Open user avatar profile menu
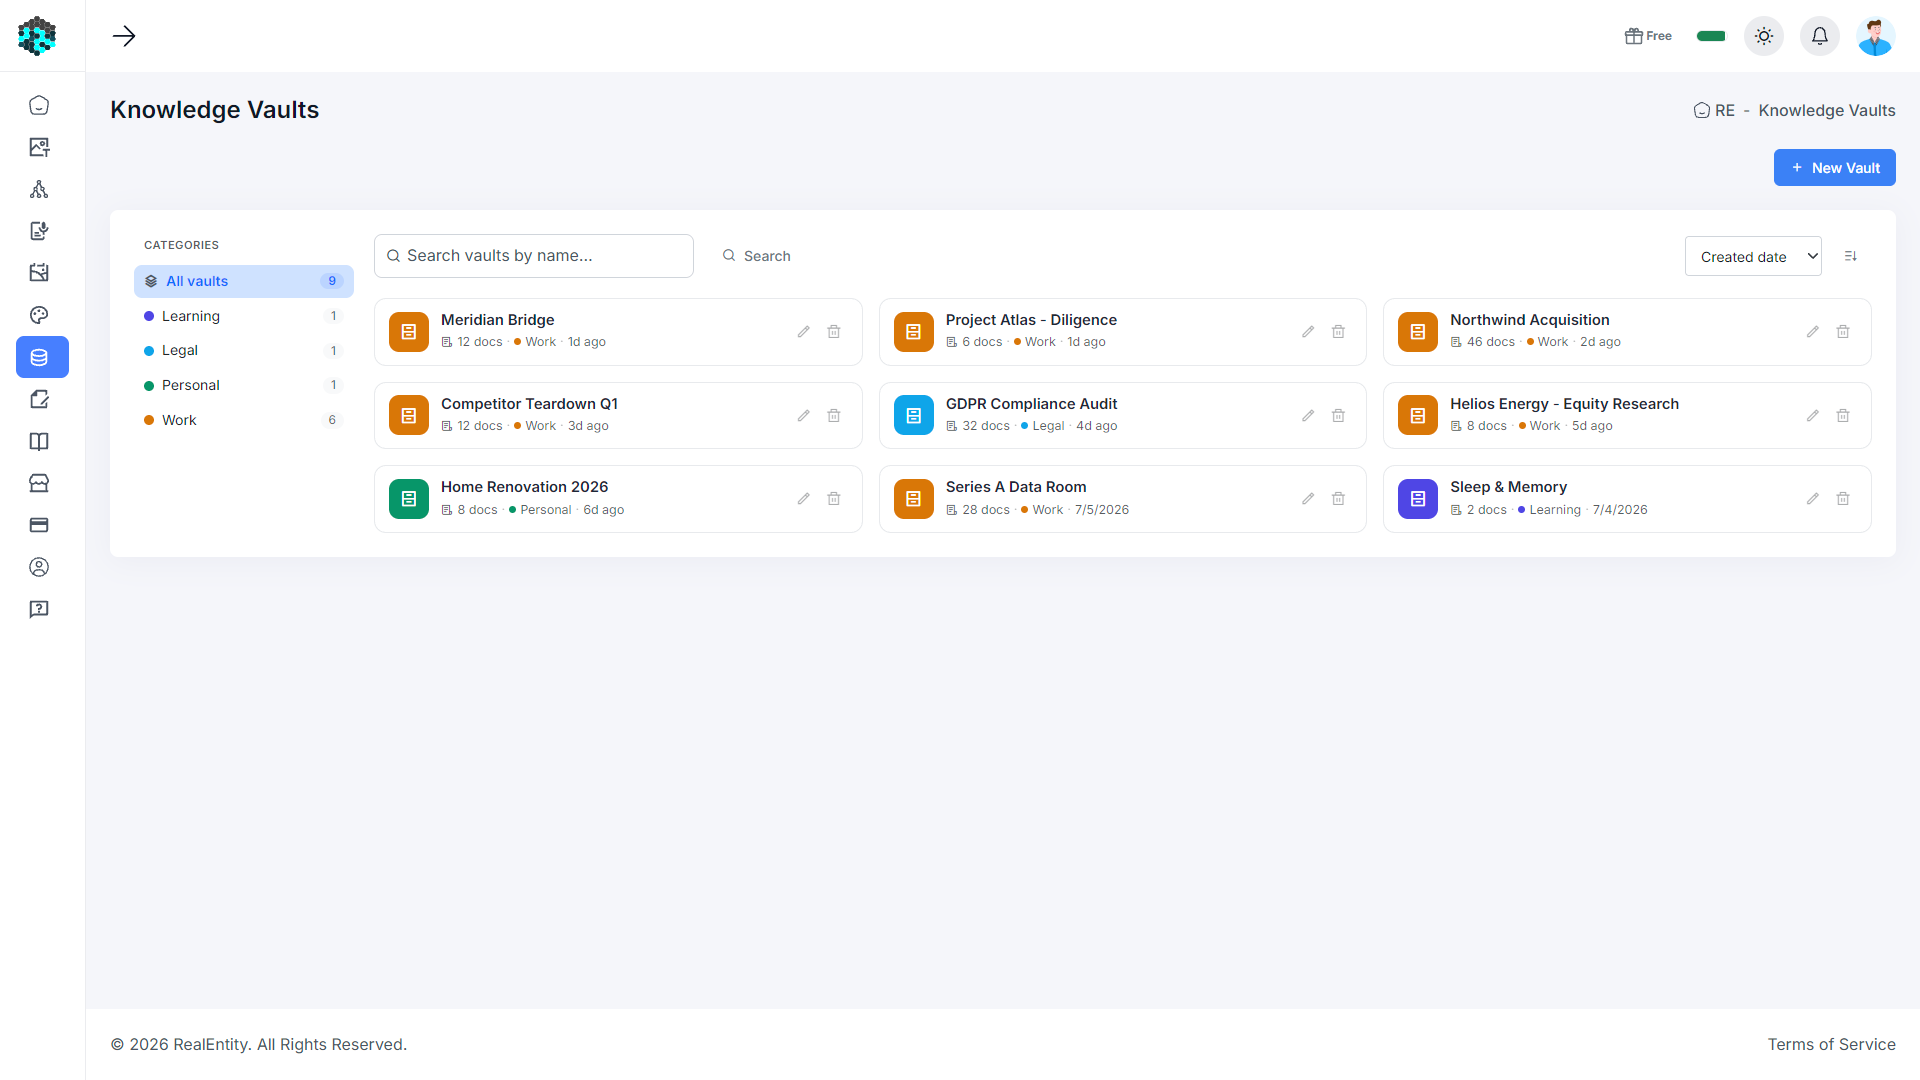 tap(1876, 36)
